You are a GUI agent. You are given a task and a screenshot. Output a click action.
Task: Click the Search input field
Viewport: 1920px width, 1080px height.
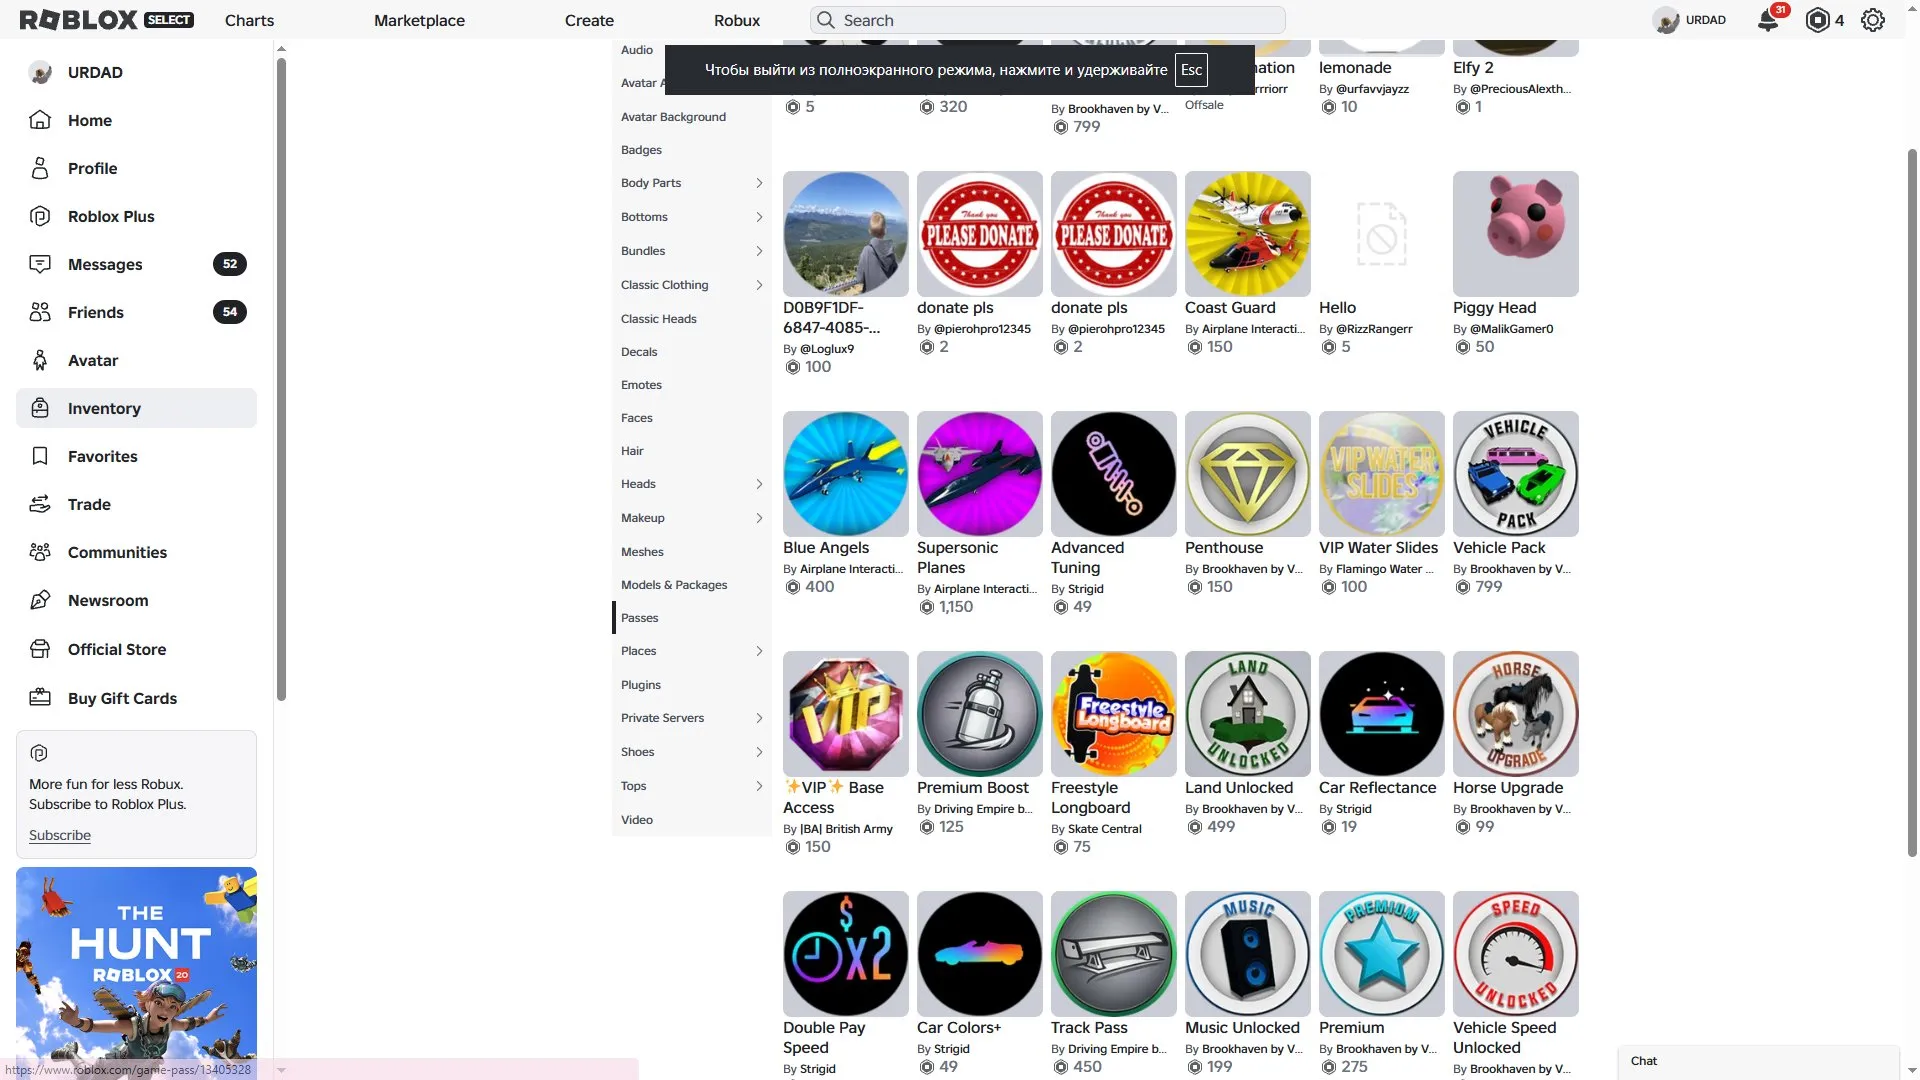tap(1048, 20)
